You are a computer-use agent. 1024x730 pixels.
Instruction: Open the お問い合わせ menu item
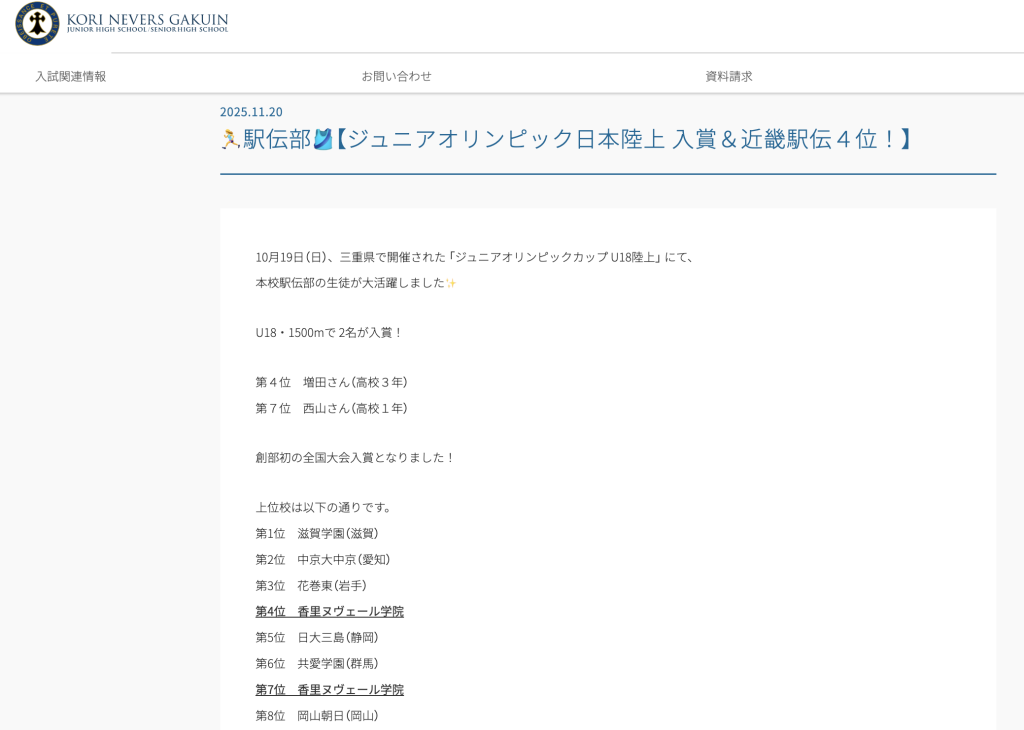[x=396, y=76]
